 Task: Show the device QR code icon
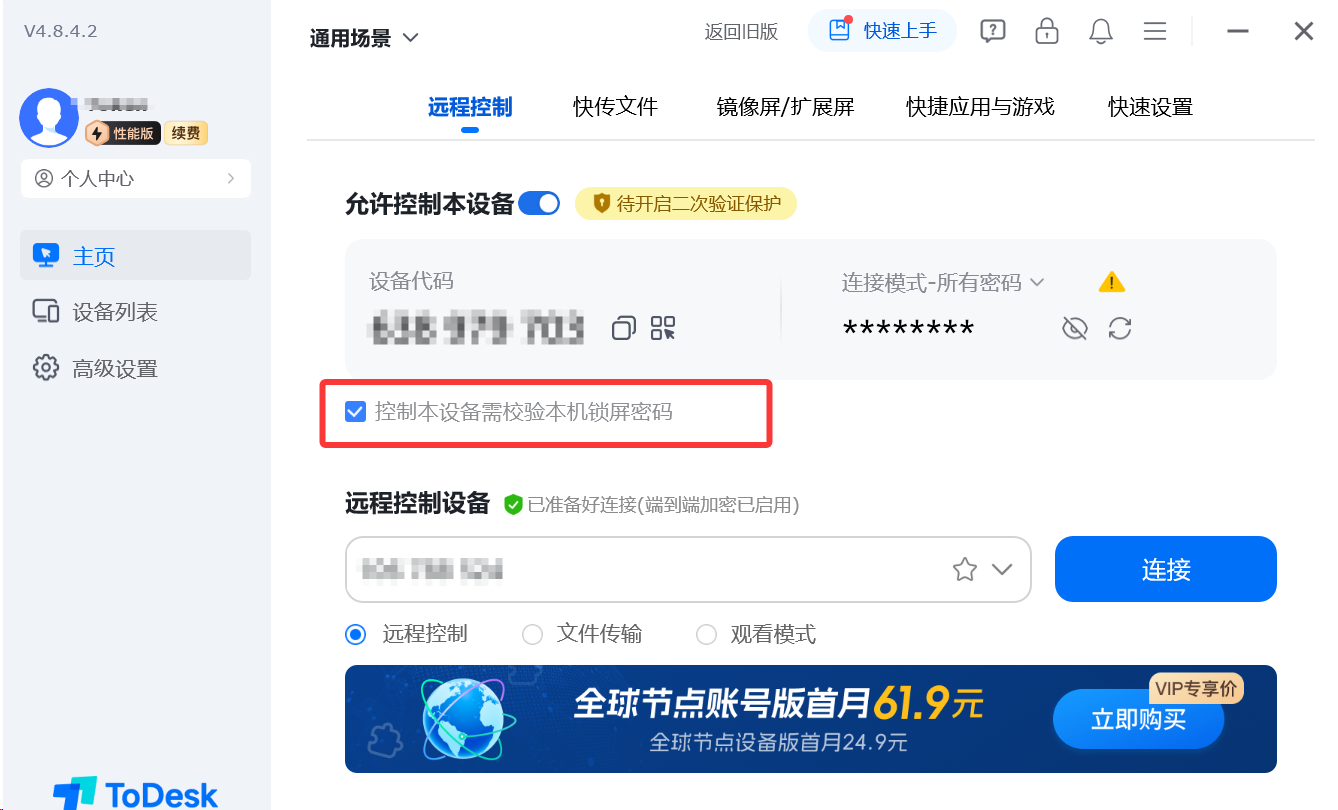pos(663,328)
